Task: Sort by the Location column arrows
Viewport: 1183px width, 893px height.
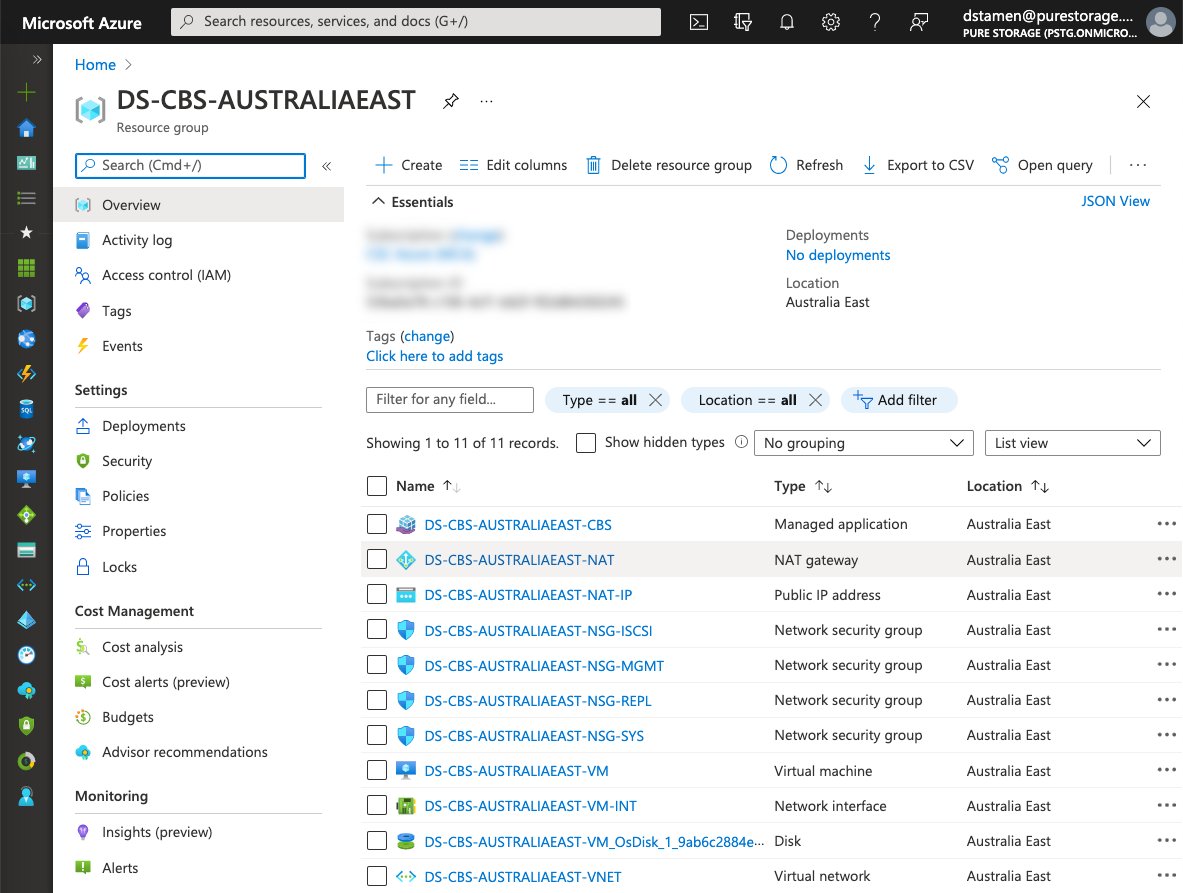Action: tap(1040, 486)
